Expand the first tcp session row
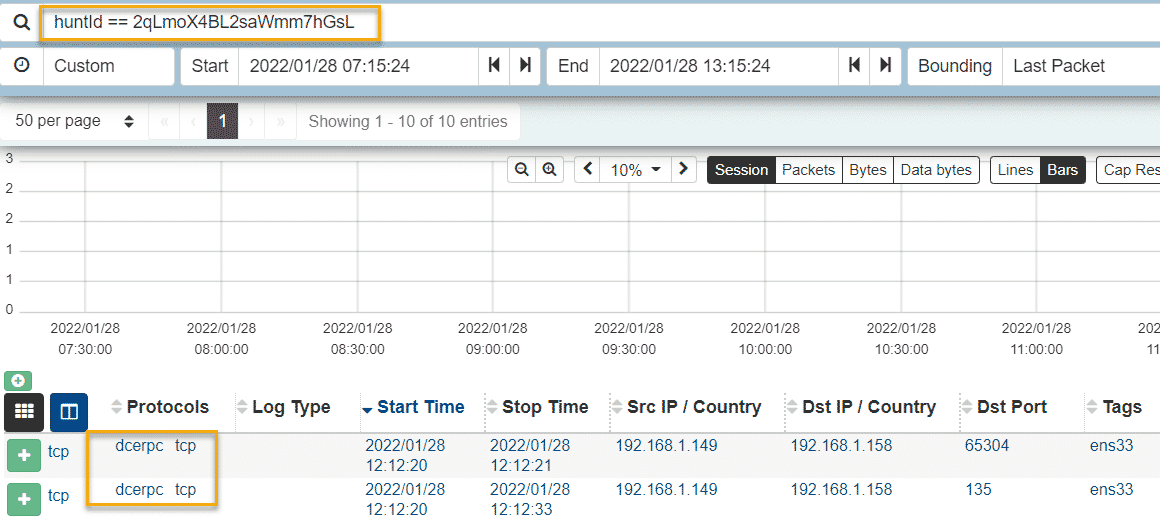1160x521 pixels. click(x=24, y=453)
